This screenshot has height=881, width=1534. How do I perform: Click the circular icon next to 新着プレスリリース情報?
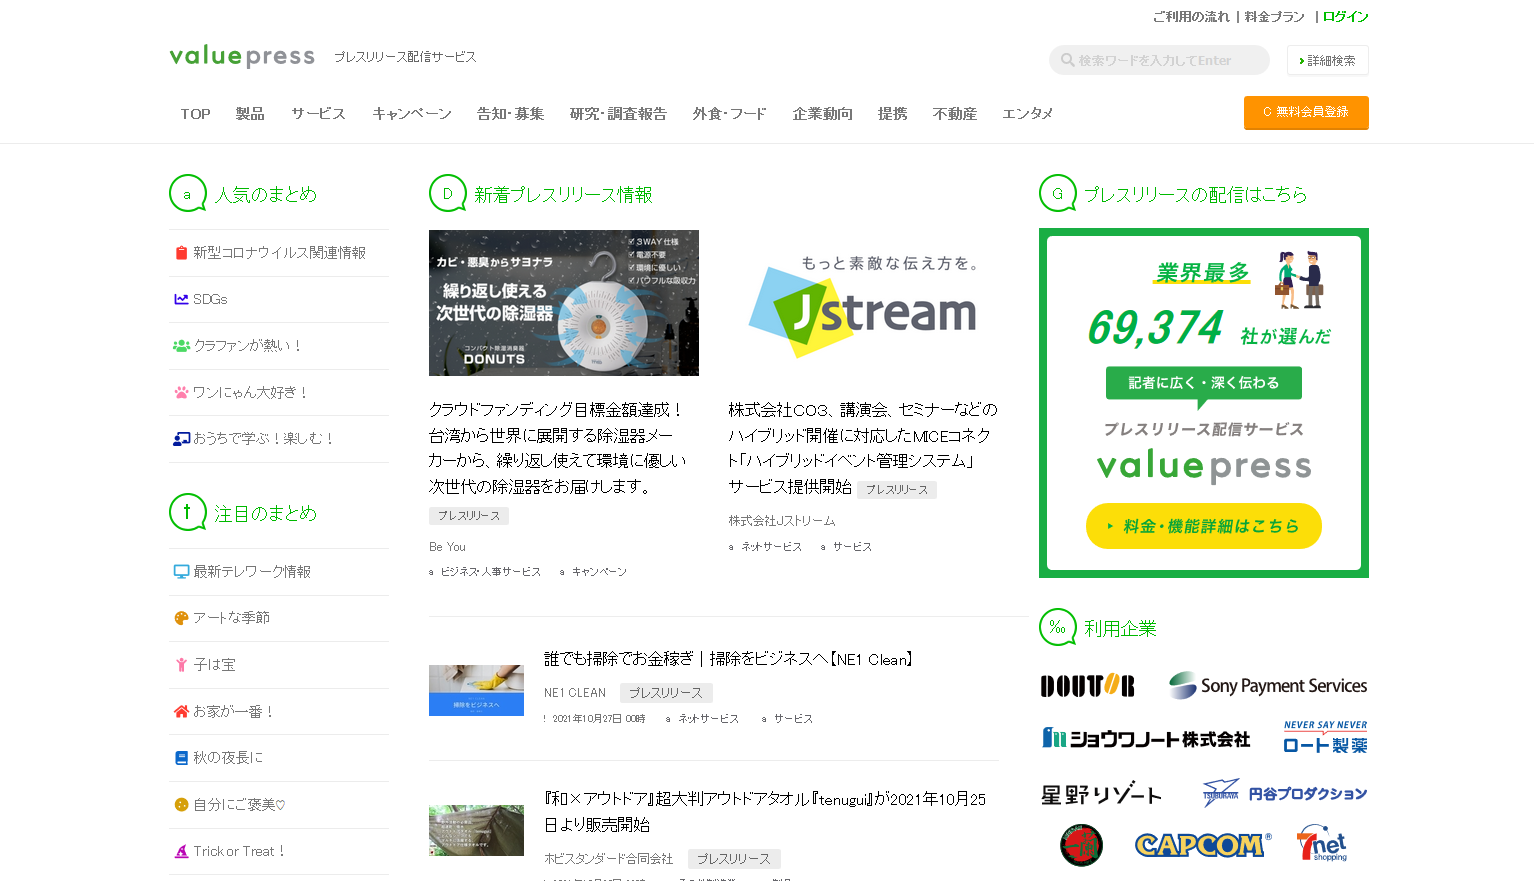point(448,194)
